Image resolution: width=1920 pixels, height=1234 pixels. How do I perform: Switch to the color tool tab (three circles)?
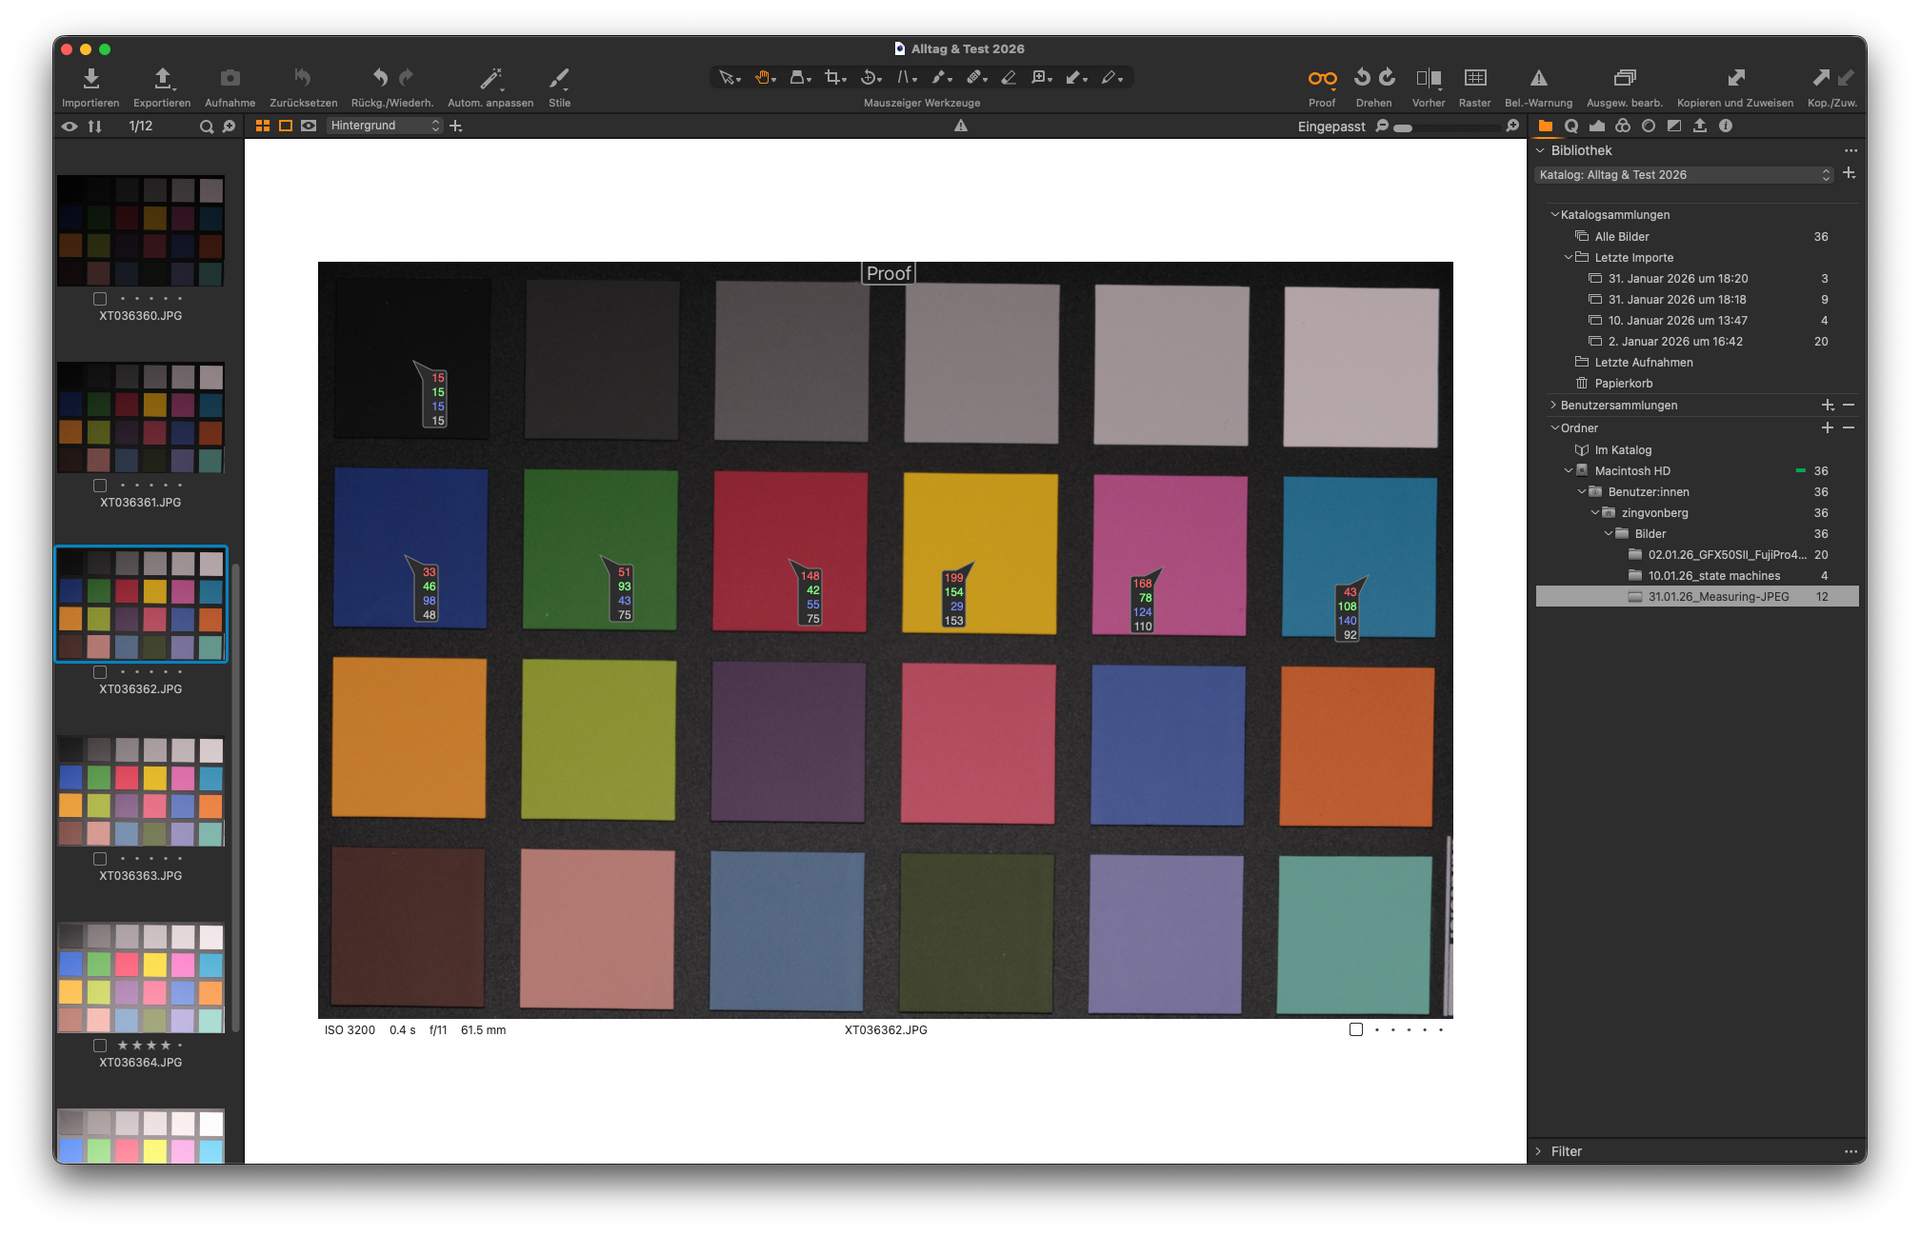(x=1622, y=126)
